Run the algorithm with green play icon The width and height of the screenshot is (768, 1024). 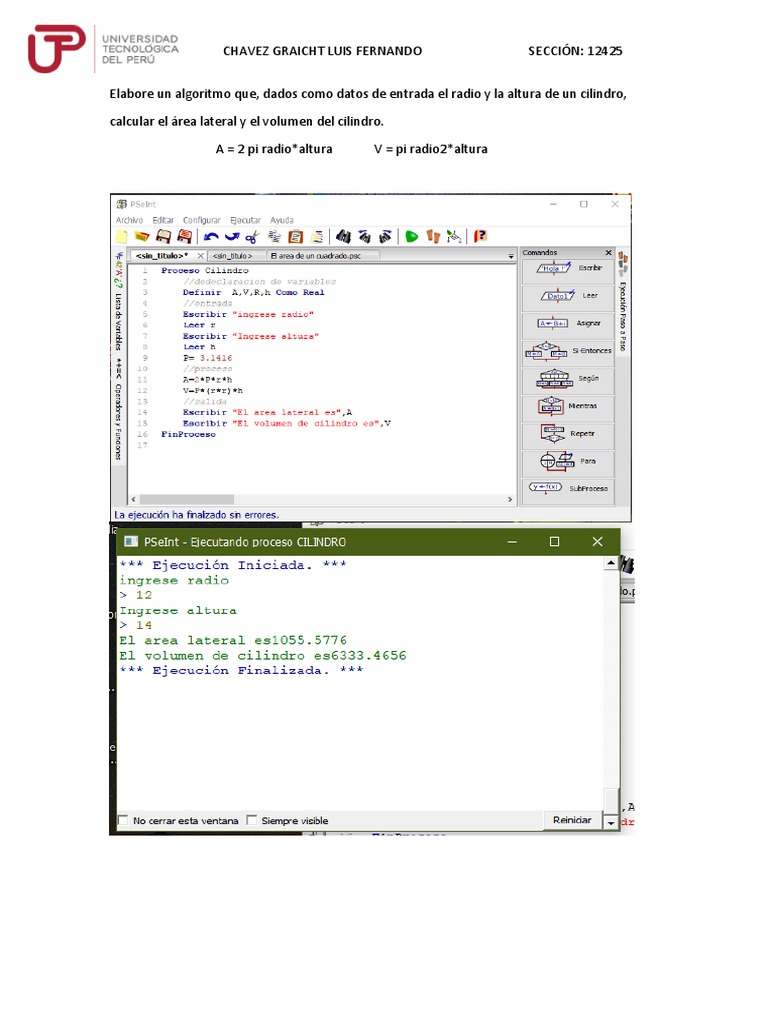click(411, 236)
